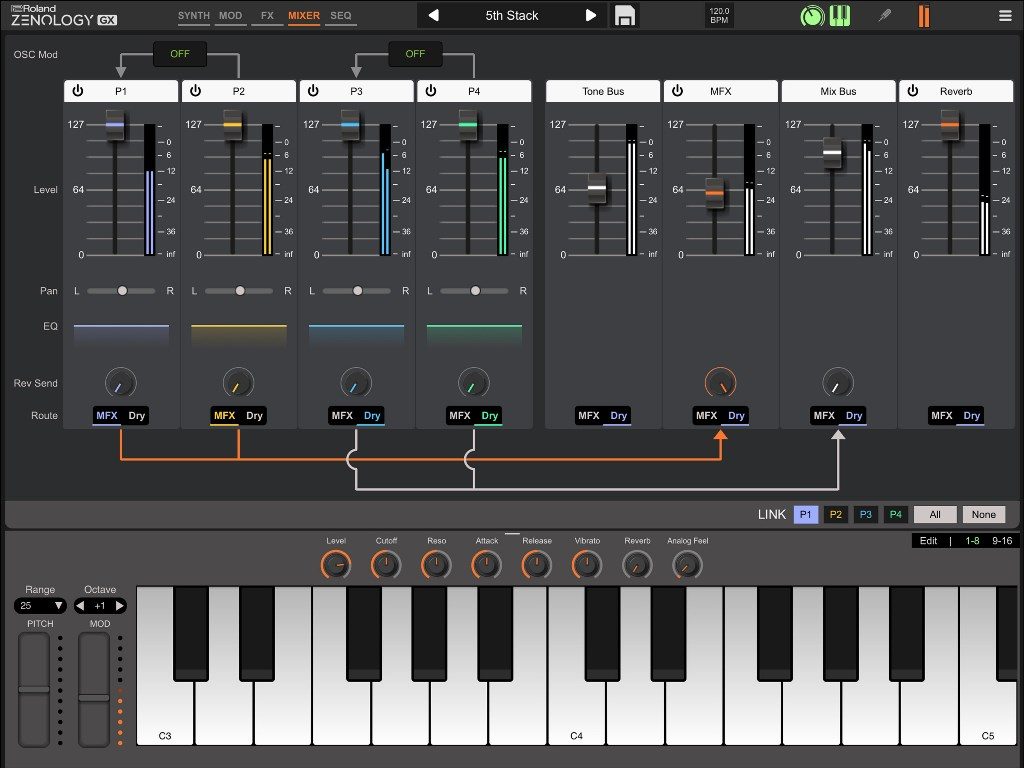Click the P3 pan slider knob
This screenshot has width=1024, height=768.
click(357, 291)
